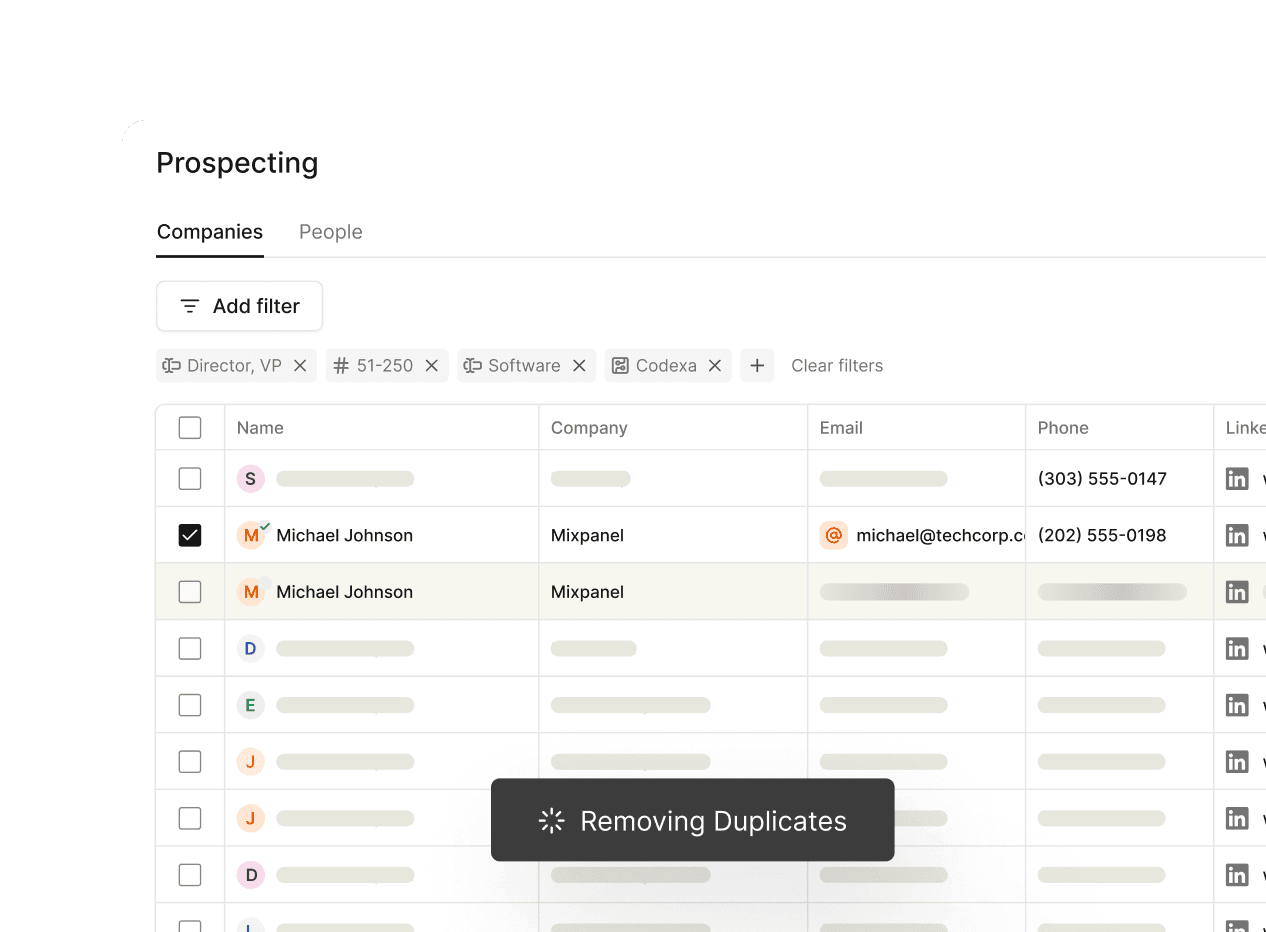Click the LinkedIn icon in Michael Johnson's checked row
Viewport: 1266px width, 932px height.
pos(1237,535)
